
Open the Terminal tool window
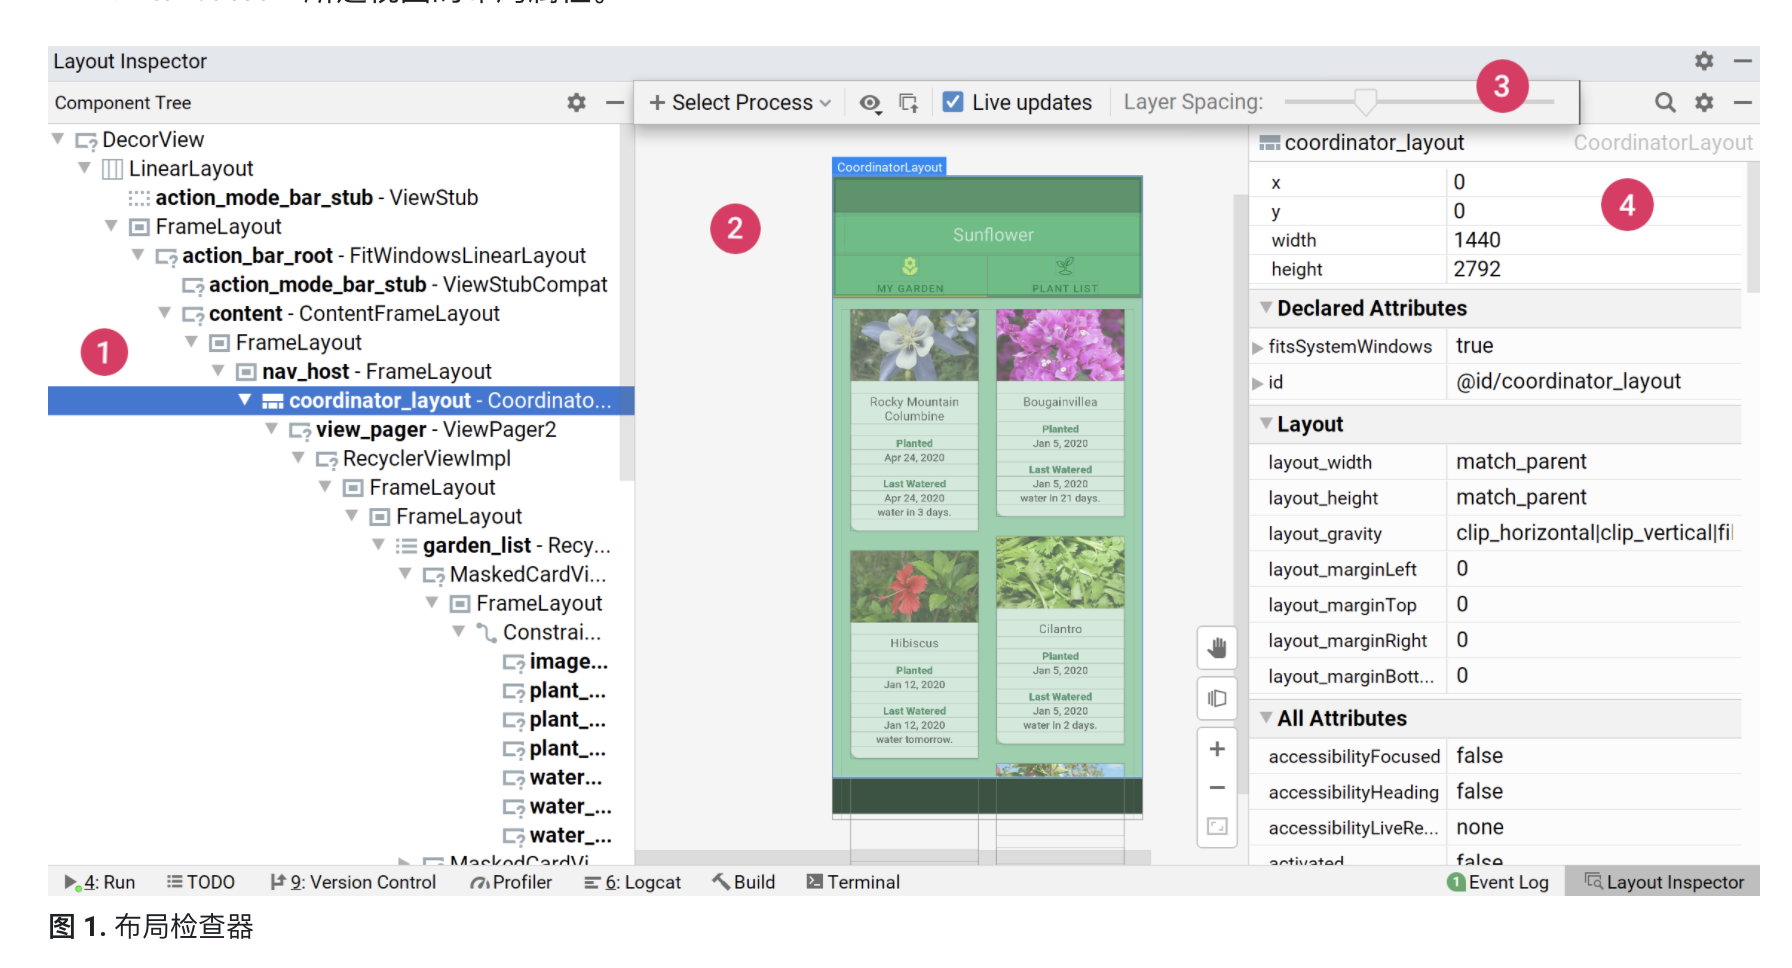click(853, 882)
